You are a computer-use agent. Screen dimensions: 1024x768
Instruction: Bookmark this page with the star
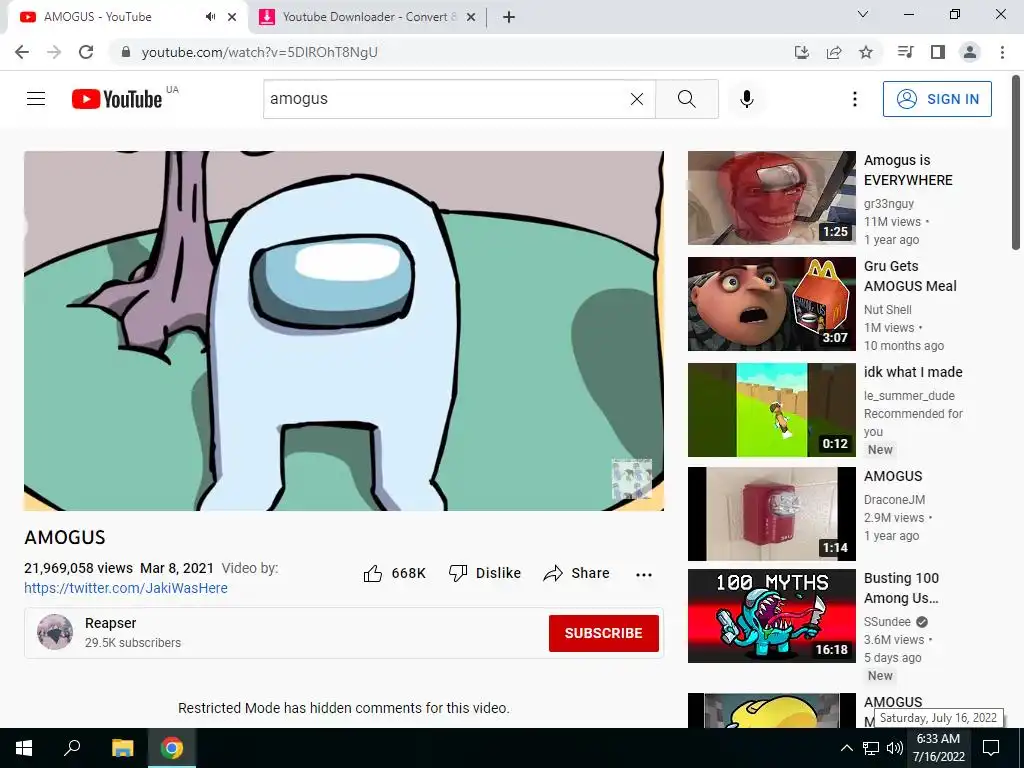pos(866,52)
